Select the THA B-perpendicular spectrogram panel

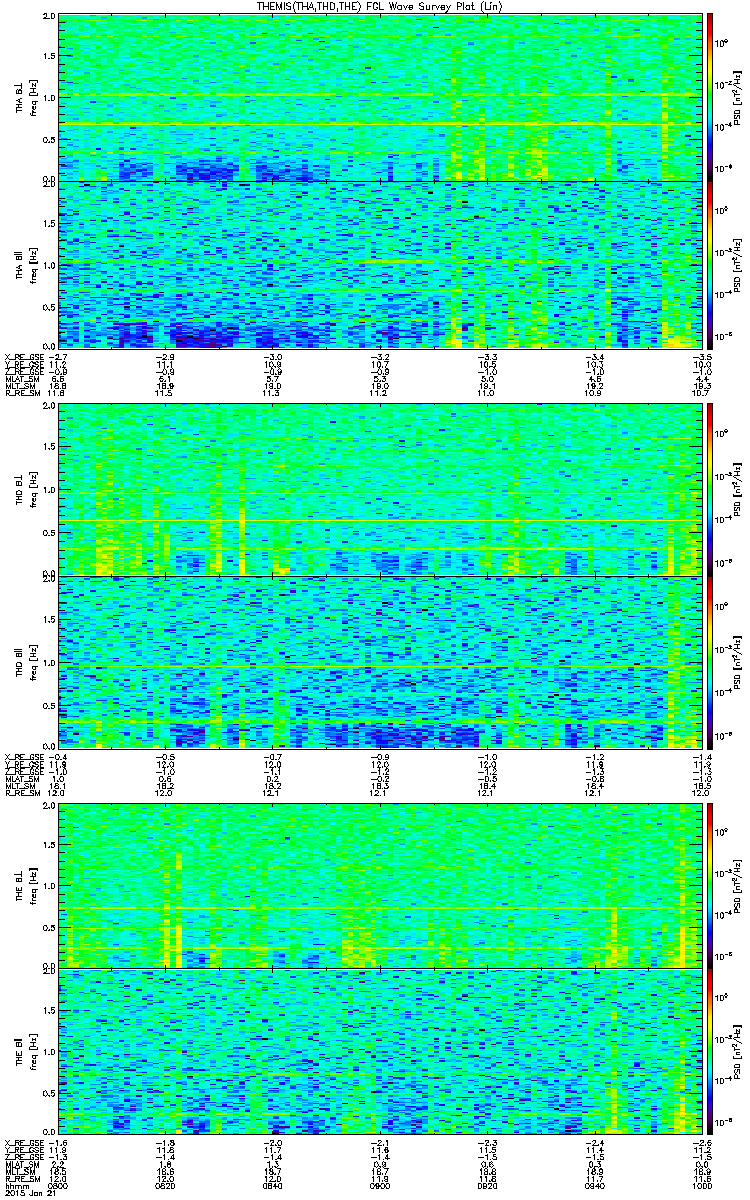tap(376, 97)
